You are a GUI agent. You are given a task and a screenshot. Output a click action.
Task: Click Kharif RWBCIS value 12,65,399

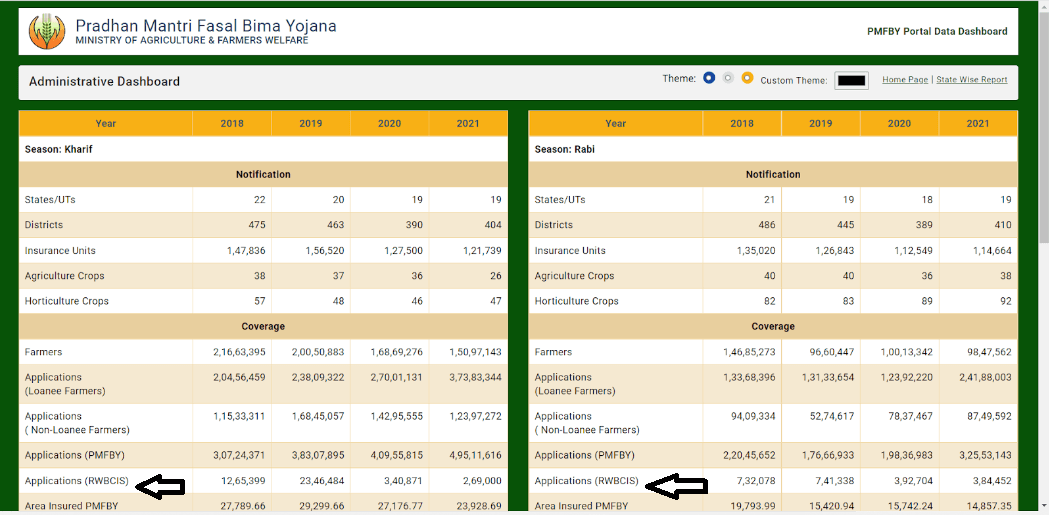[244, 480]
